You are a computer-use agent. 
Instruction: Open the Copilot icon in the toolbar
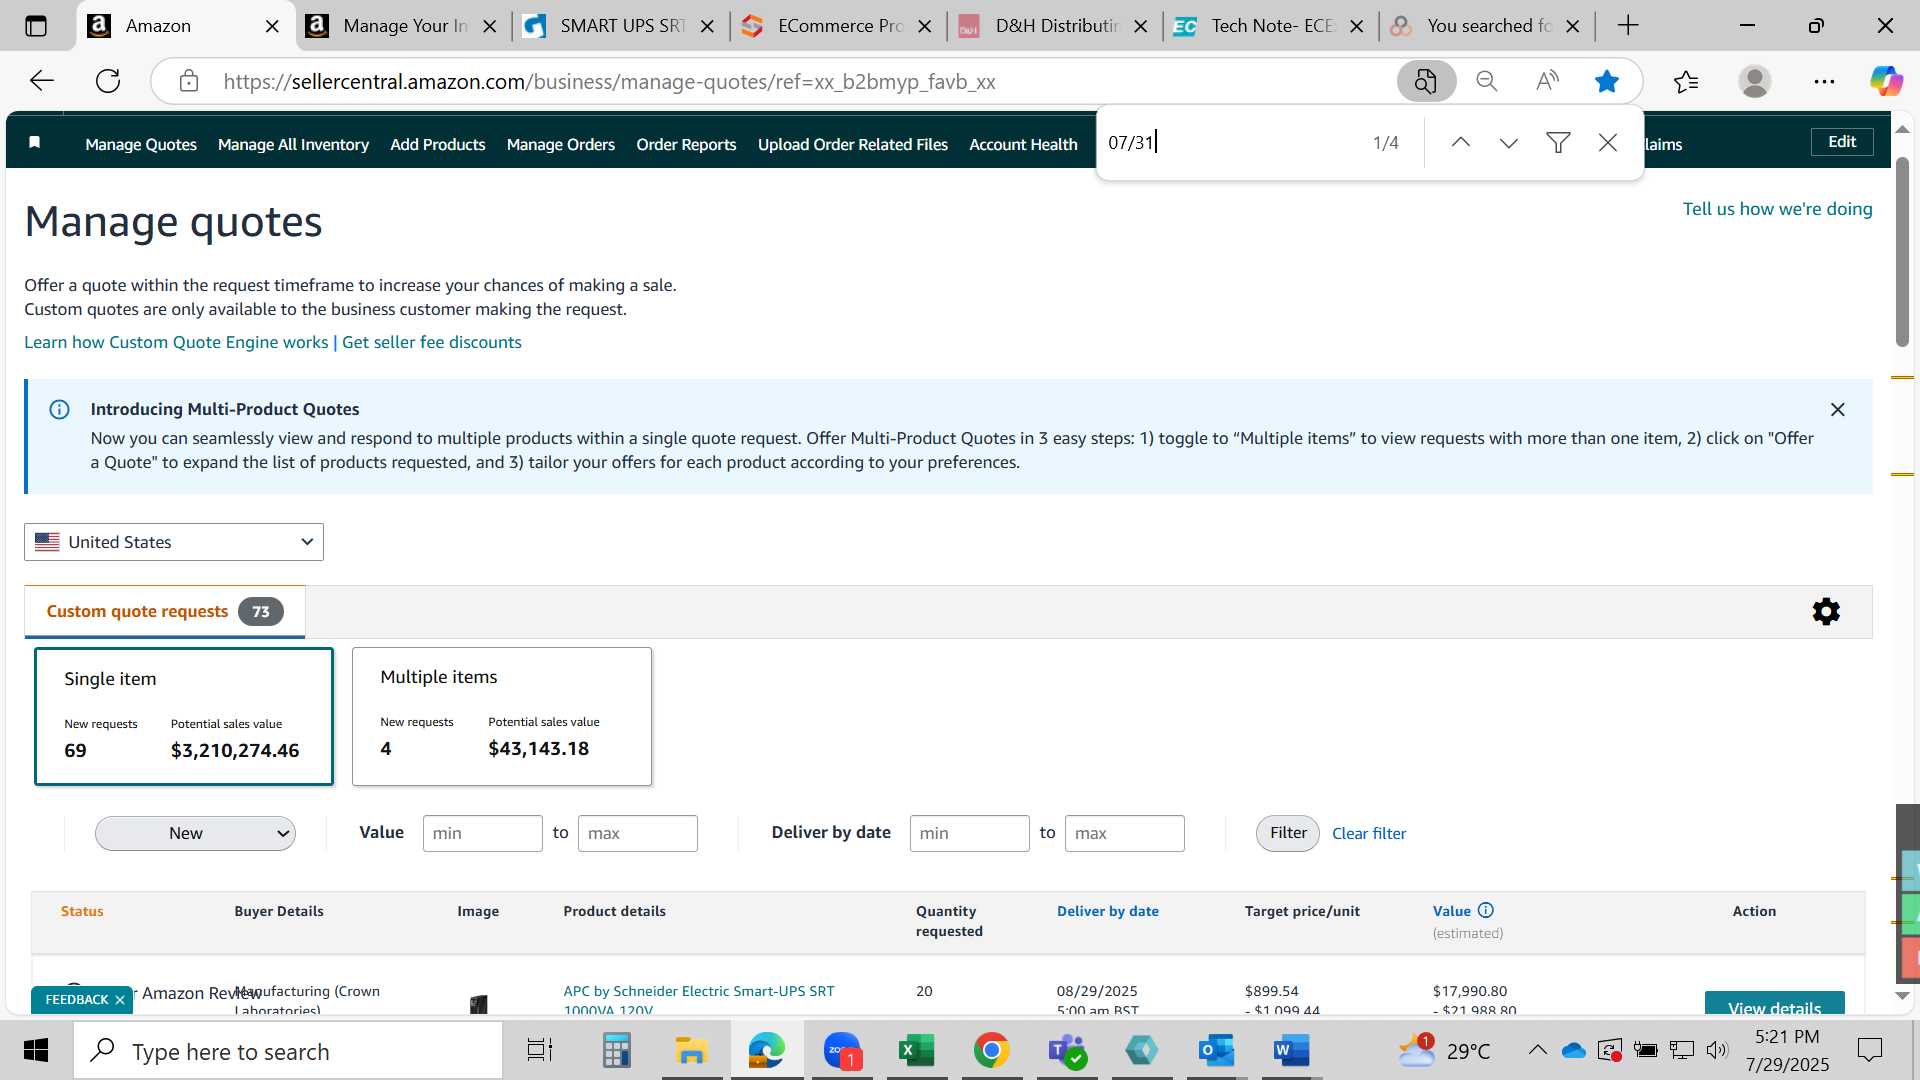pos(1886,81)
